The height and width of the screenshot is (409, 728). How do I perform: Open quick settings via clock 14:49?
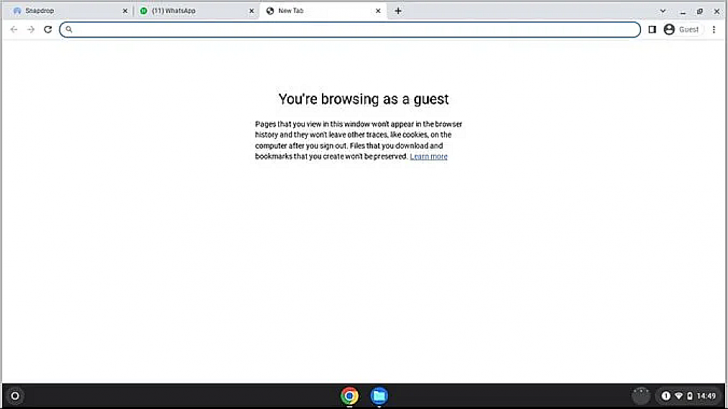point(706,396)
